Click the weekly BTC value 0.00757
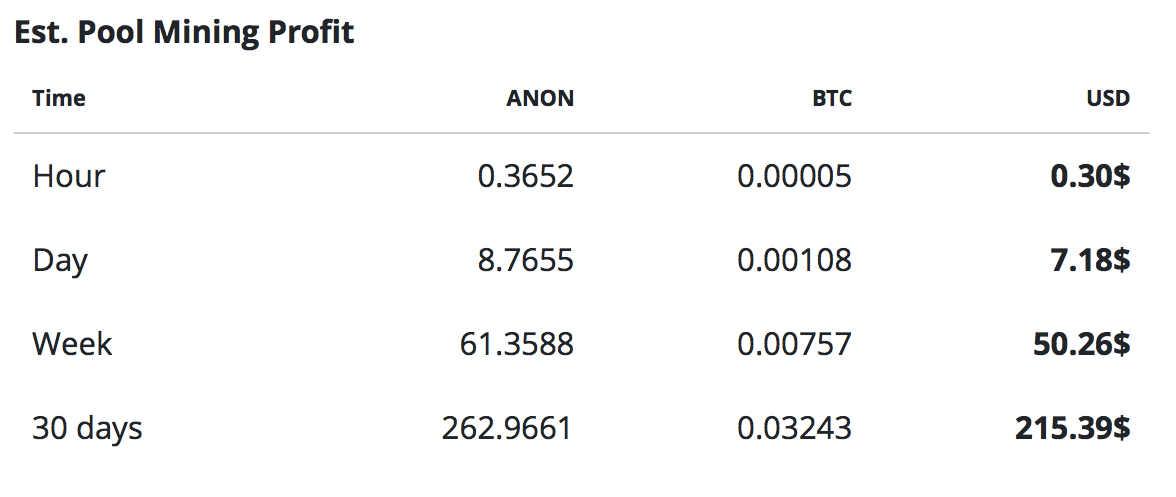 point(795,345)
